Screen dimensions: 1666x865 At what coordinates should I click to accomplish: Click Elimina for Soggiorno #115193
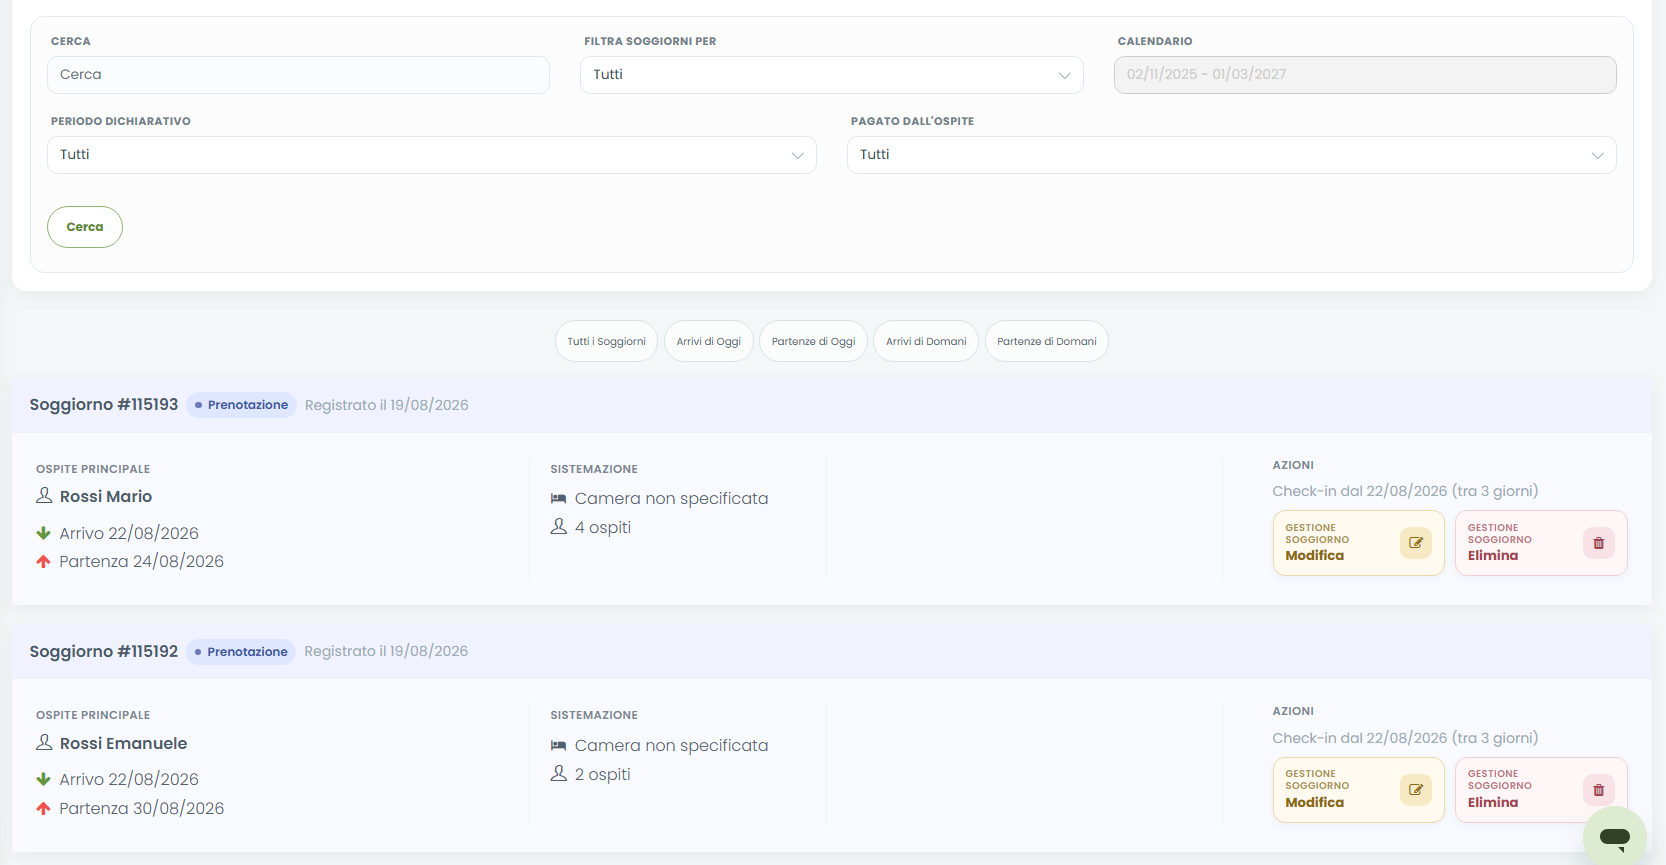1541,543
